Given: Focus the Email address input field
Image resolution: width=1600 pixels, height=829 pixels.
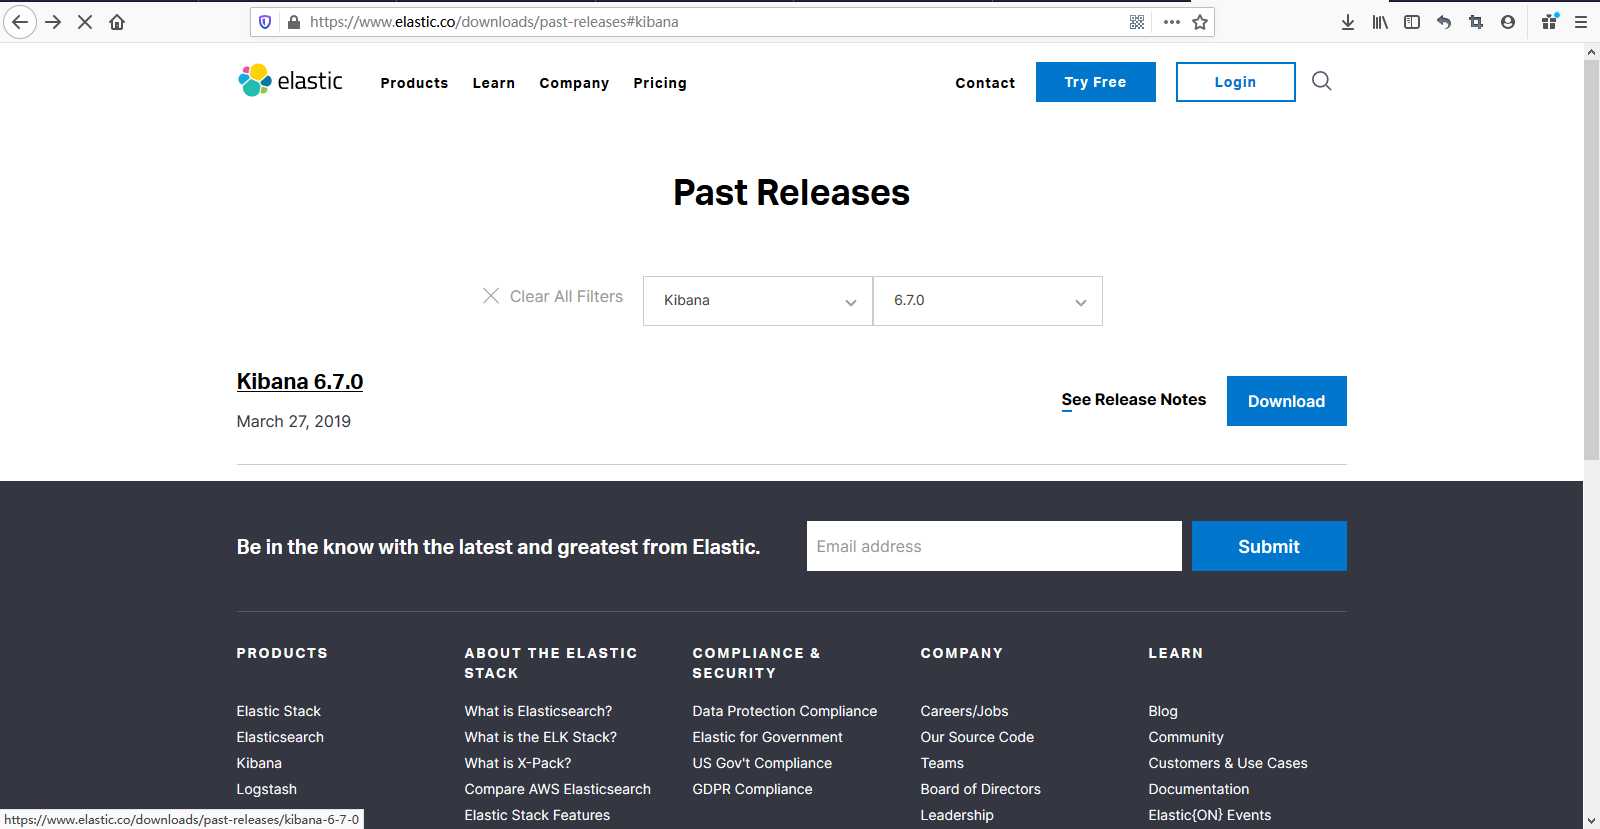Looking at the screenshot, I should [994, 546].
